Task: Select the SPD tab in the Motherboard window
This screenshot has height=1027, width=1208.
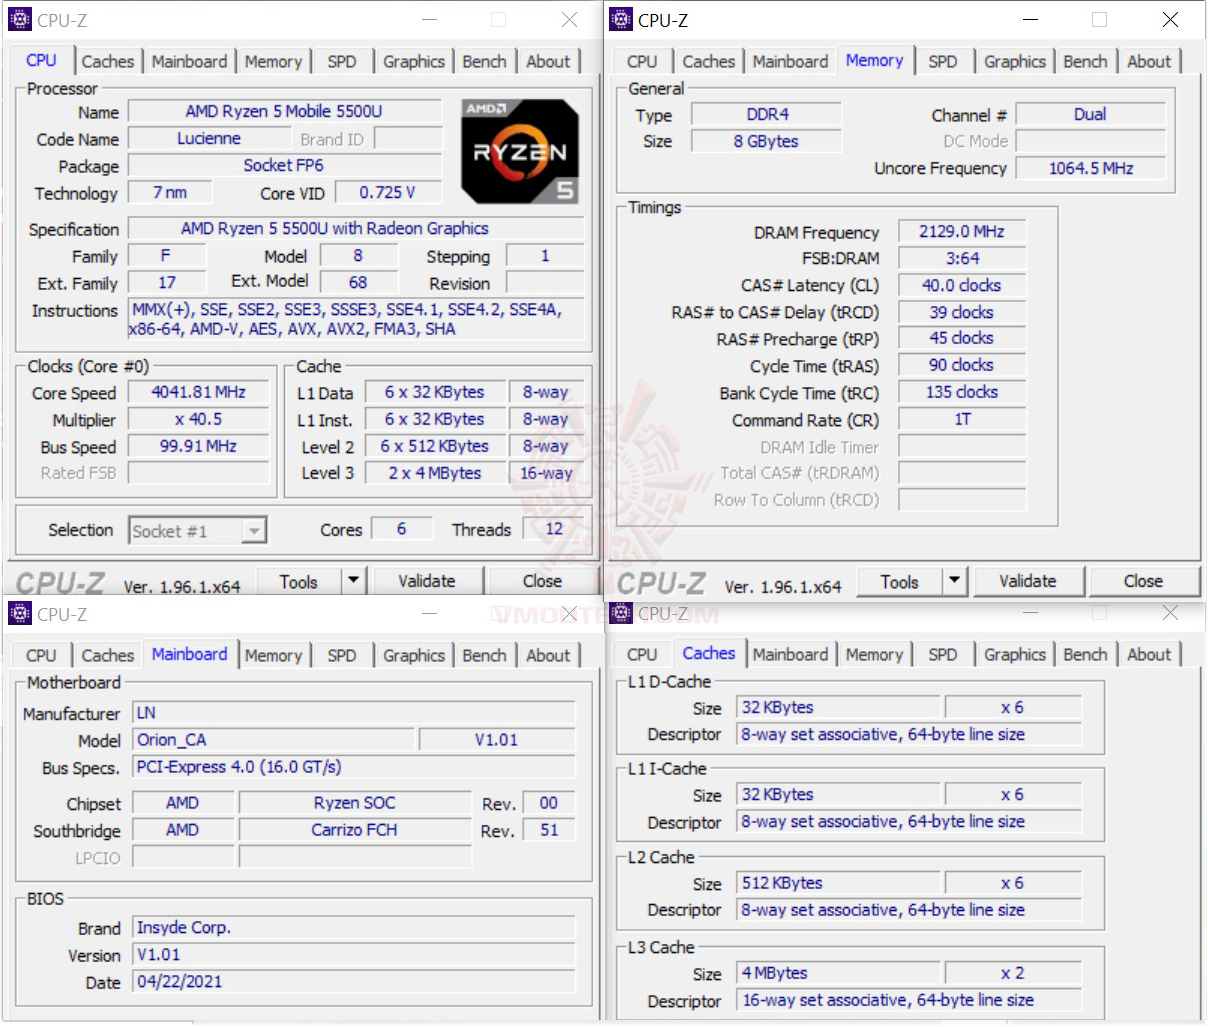Action: click(342, 655)
